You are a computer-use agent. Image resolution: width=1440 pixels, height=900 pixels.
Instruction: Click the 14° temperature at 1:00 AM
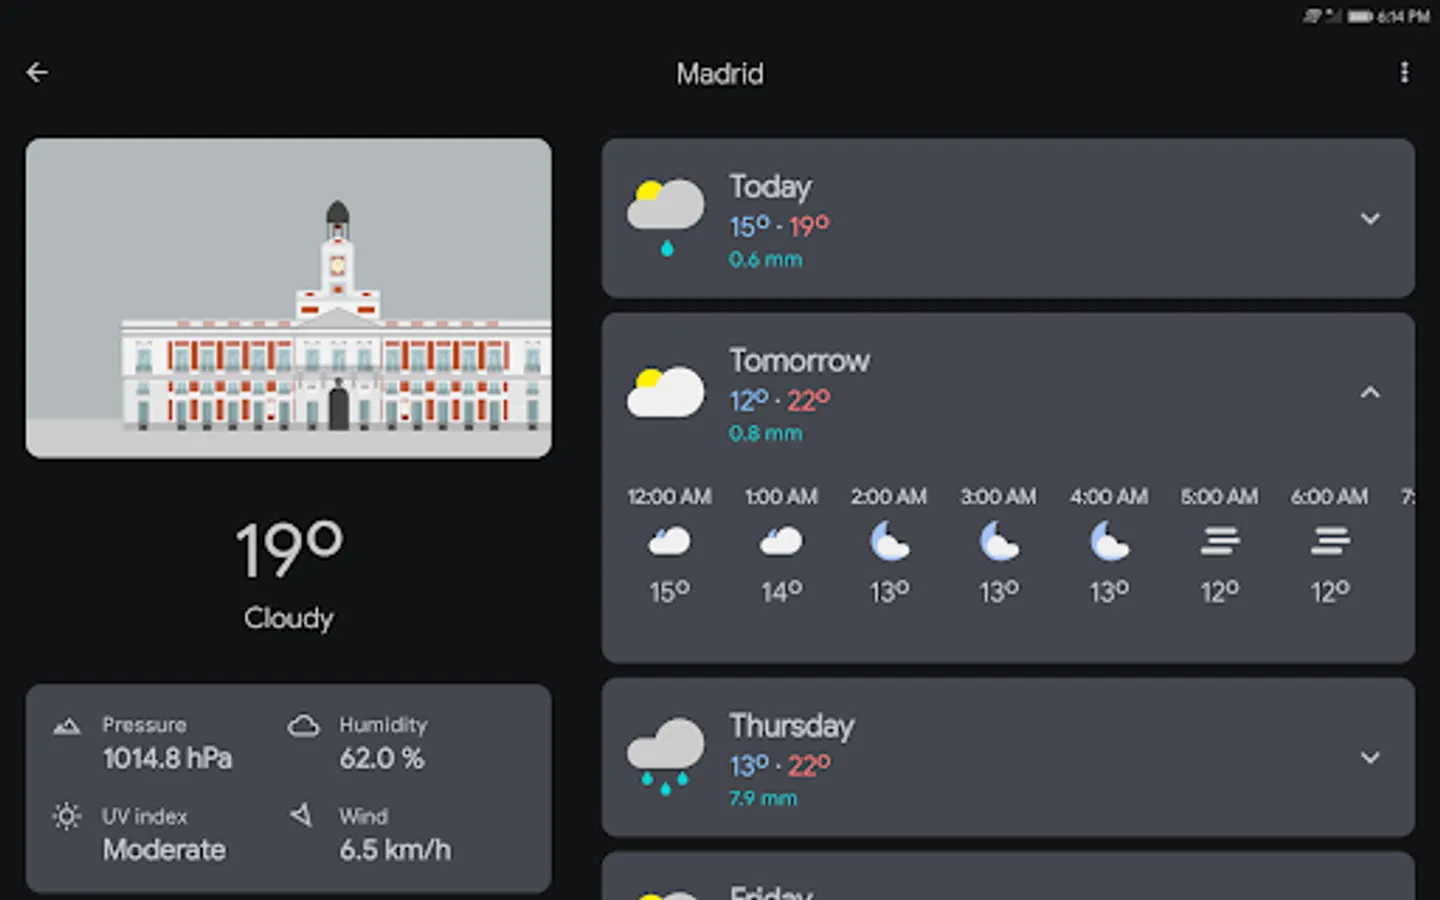(x=781, y=592)
